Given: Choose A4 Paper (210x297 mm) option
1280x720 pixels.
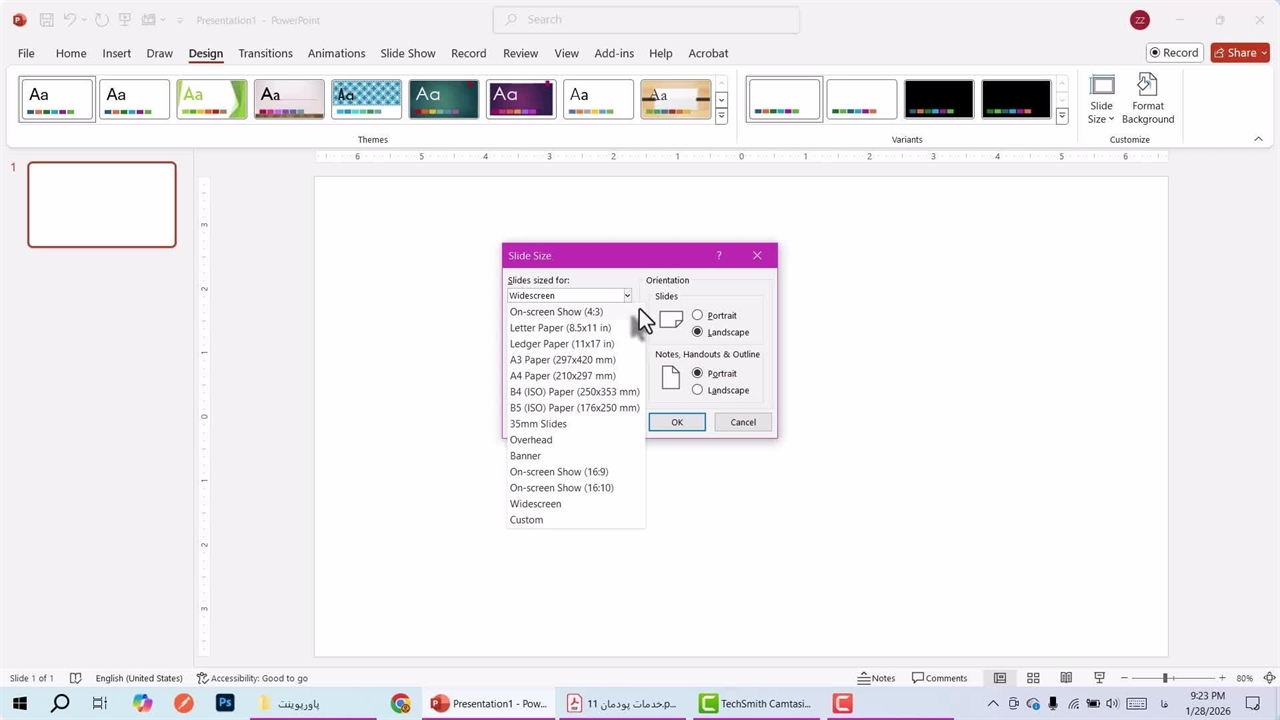Looking at the screenshot, I should [562, 376].
